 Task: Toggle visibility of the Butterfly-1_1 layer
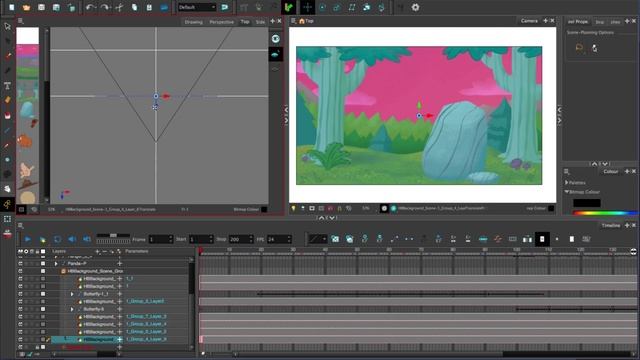pos(20,294)
